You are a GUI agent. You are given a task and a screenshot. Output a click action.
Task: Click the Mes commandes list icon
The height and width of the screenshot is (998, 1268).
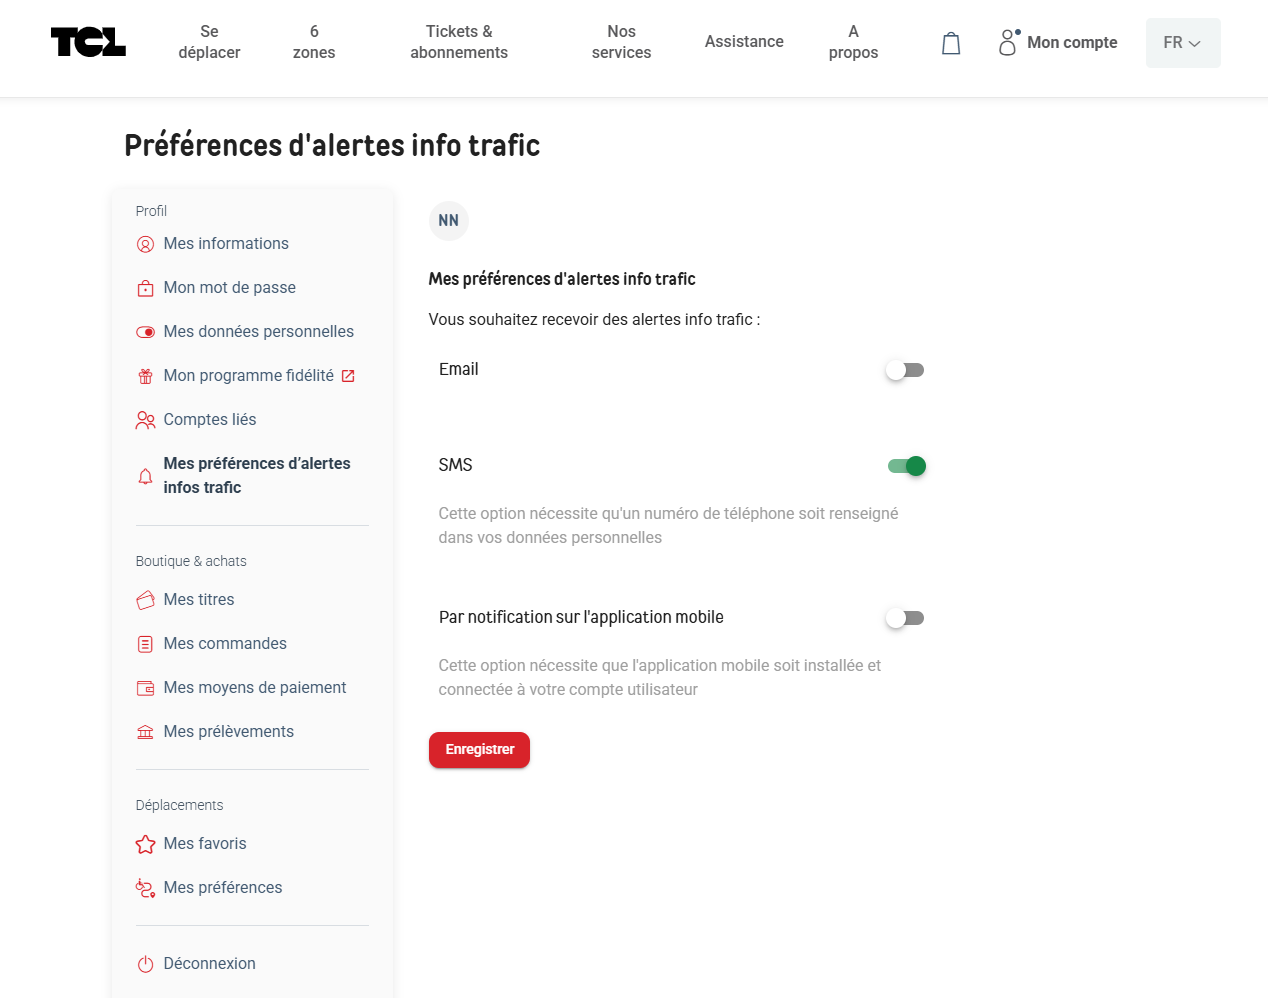(145, 644)
